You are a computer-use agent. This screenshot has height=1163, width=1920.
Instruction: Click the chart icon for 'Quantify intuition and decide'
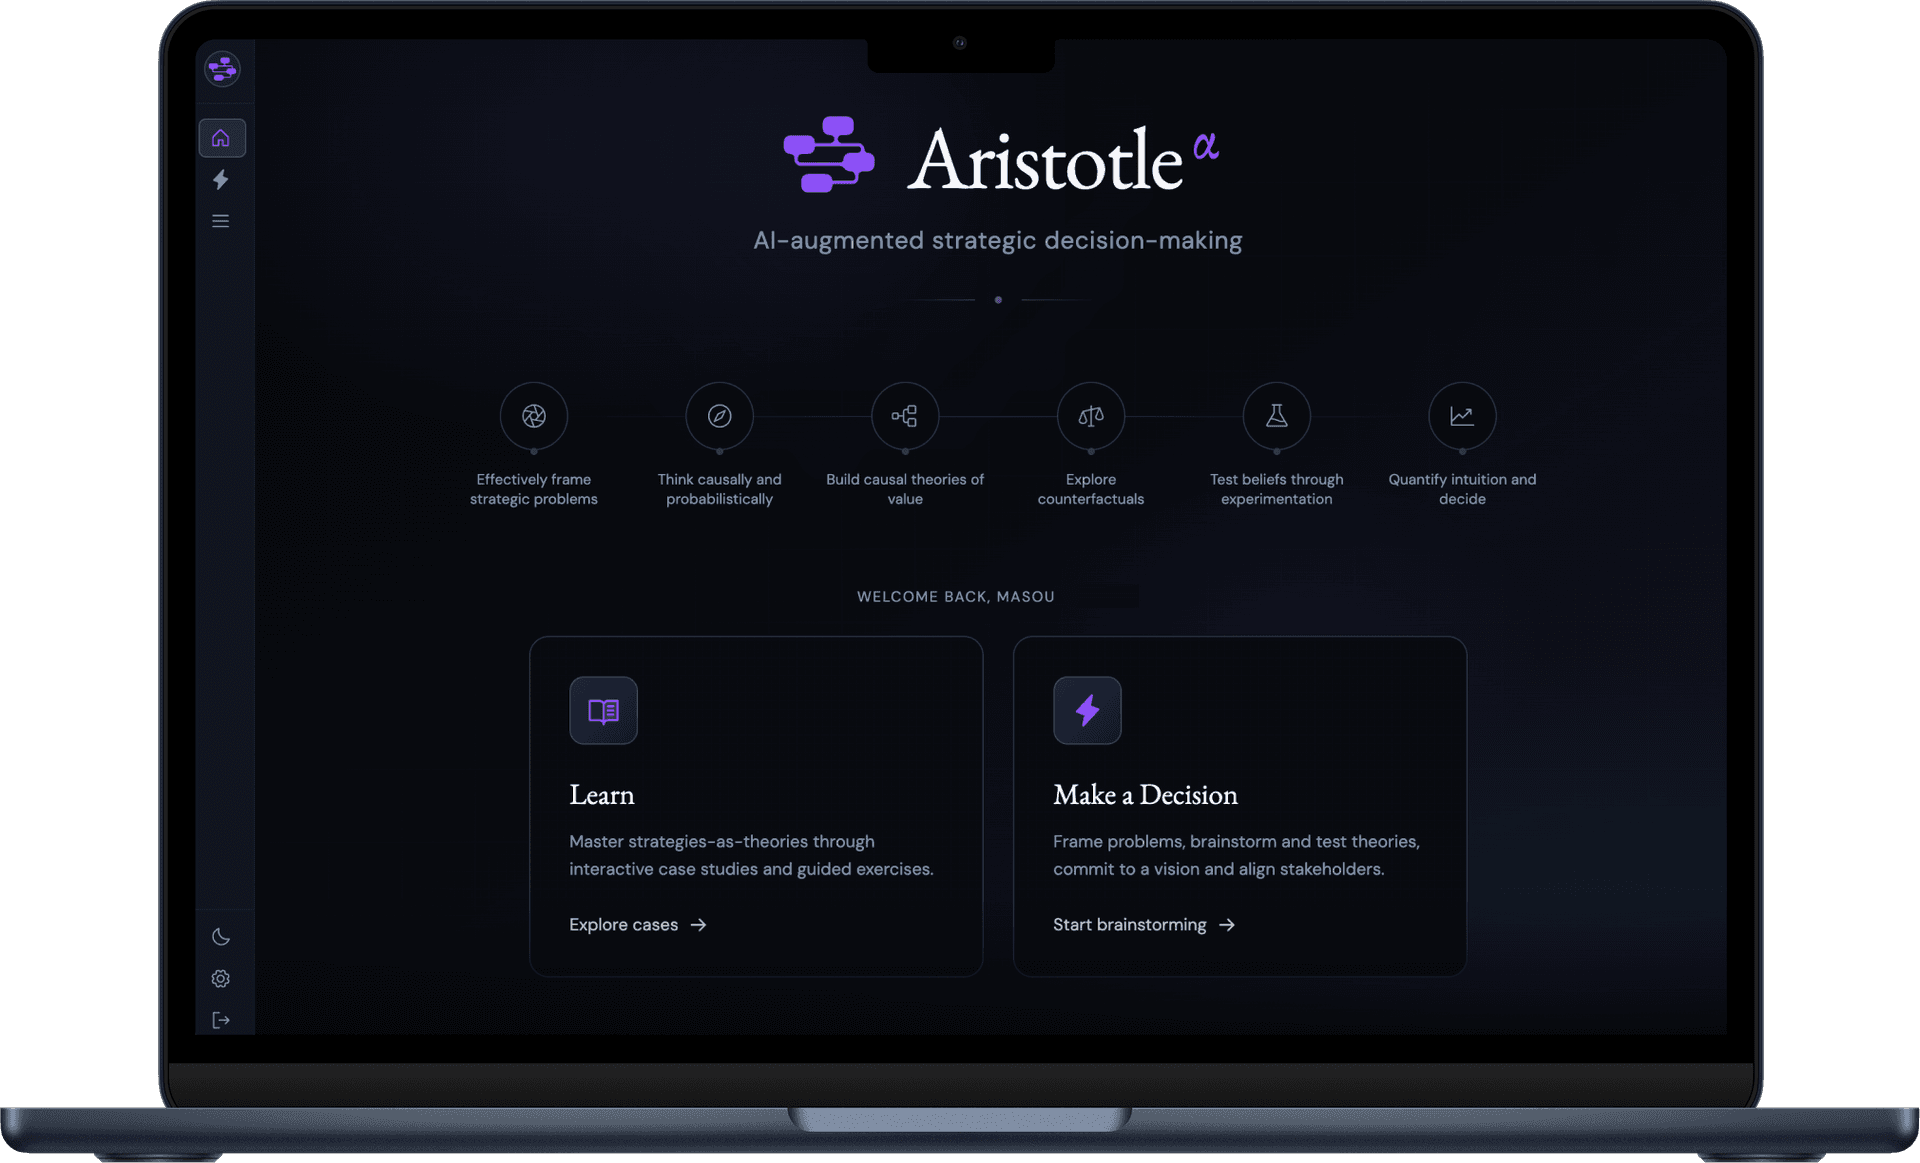pyautogui.click(x=1461, y=416)
